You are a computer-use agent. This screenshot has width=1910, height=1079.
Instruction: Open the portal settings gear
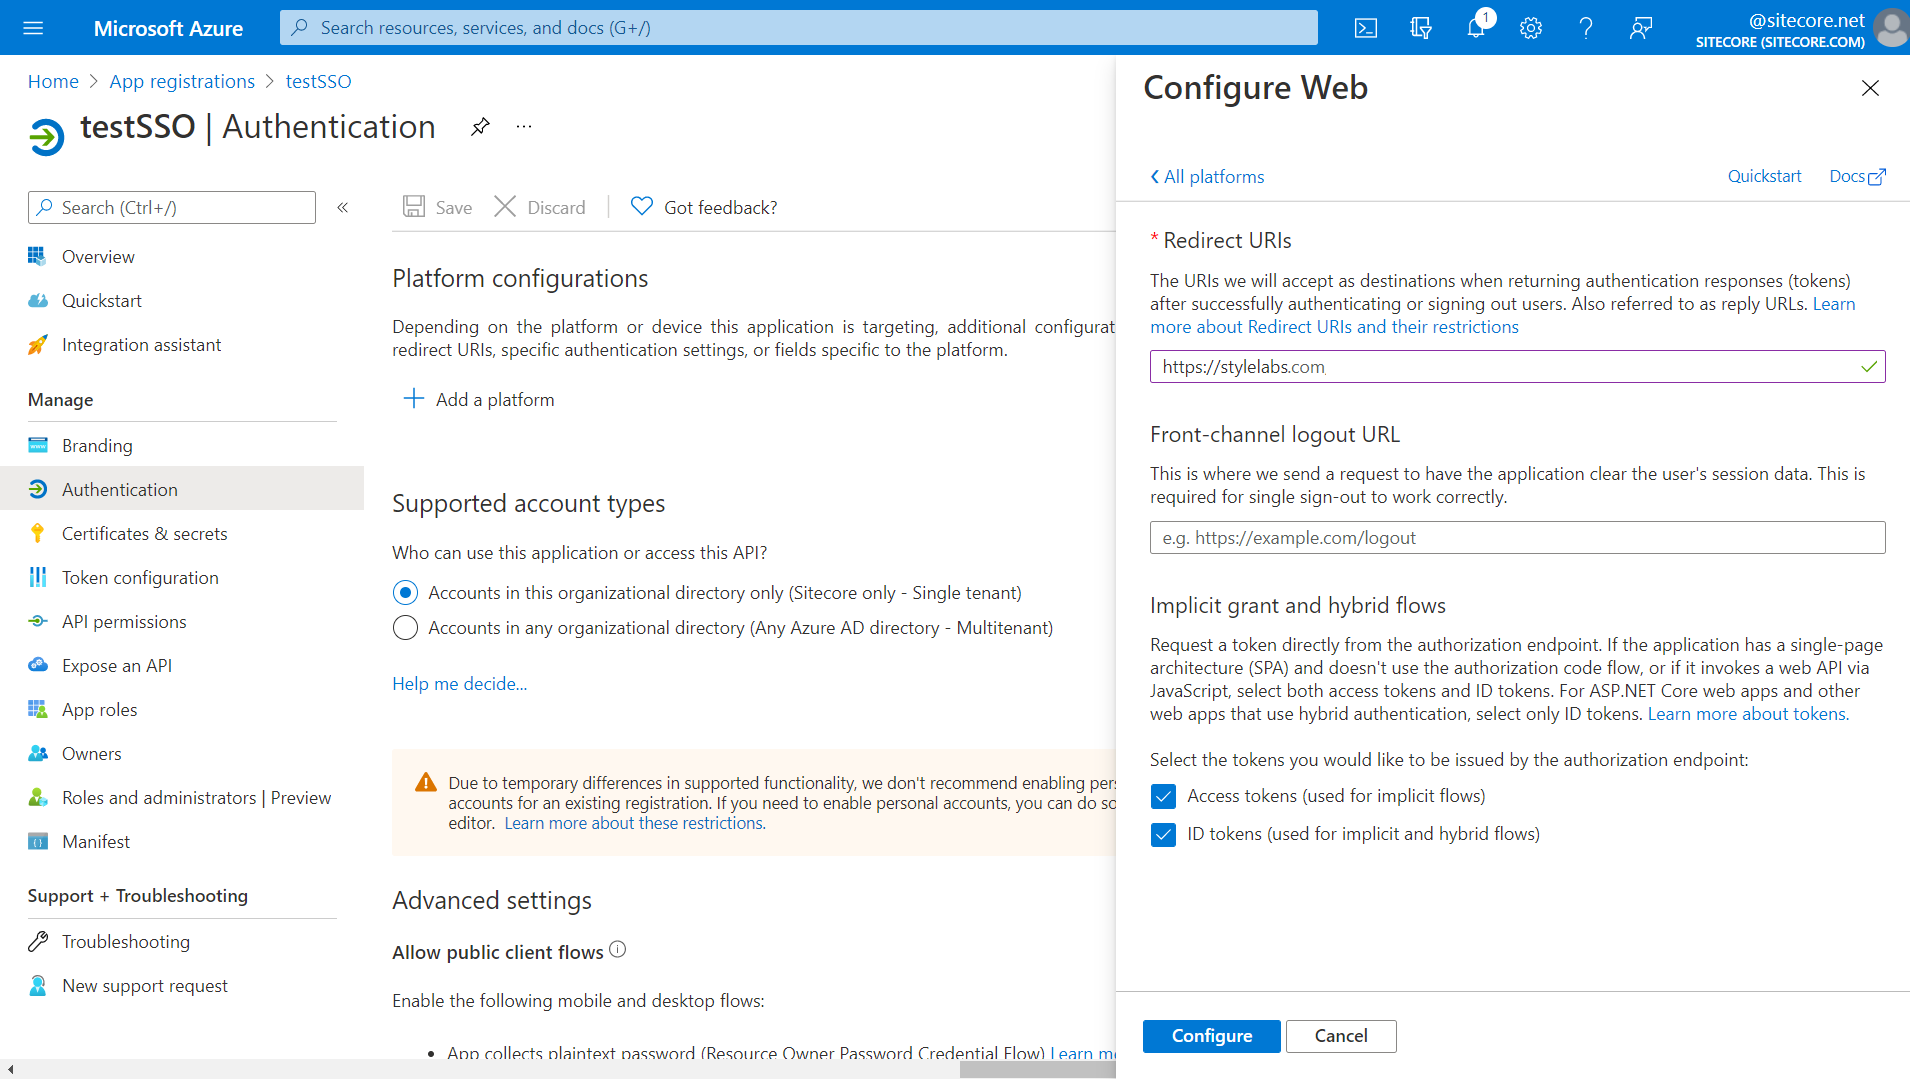(1529, 27)
